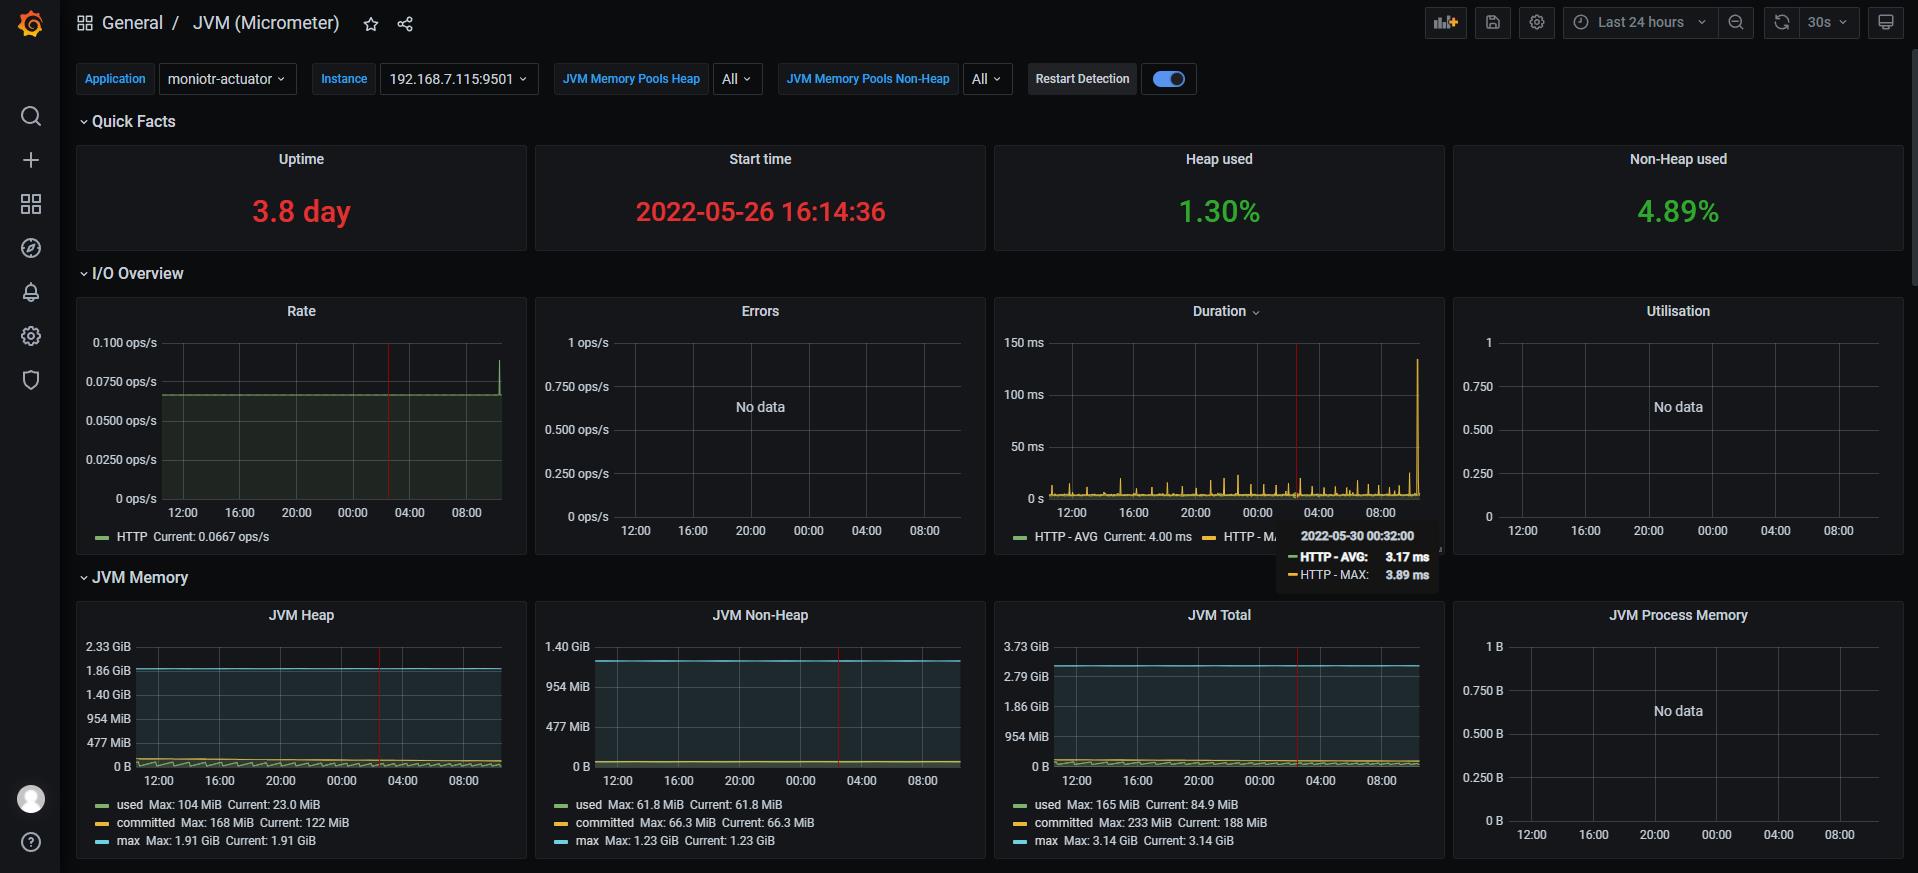The width and height of the screenshot is (1918, 873).
Task: Share the dashboard via share icon
Action: pos(405,24)
